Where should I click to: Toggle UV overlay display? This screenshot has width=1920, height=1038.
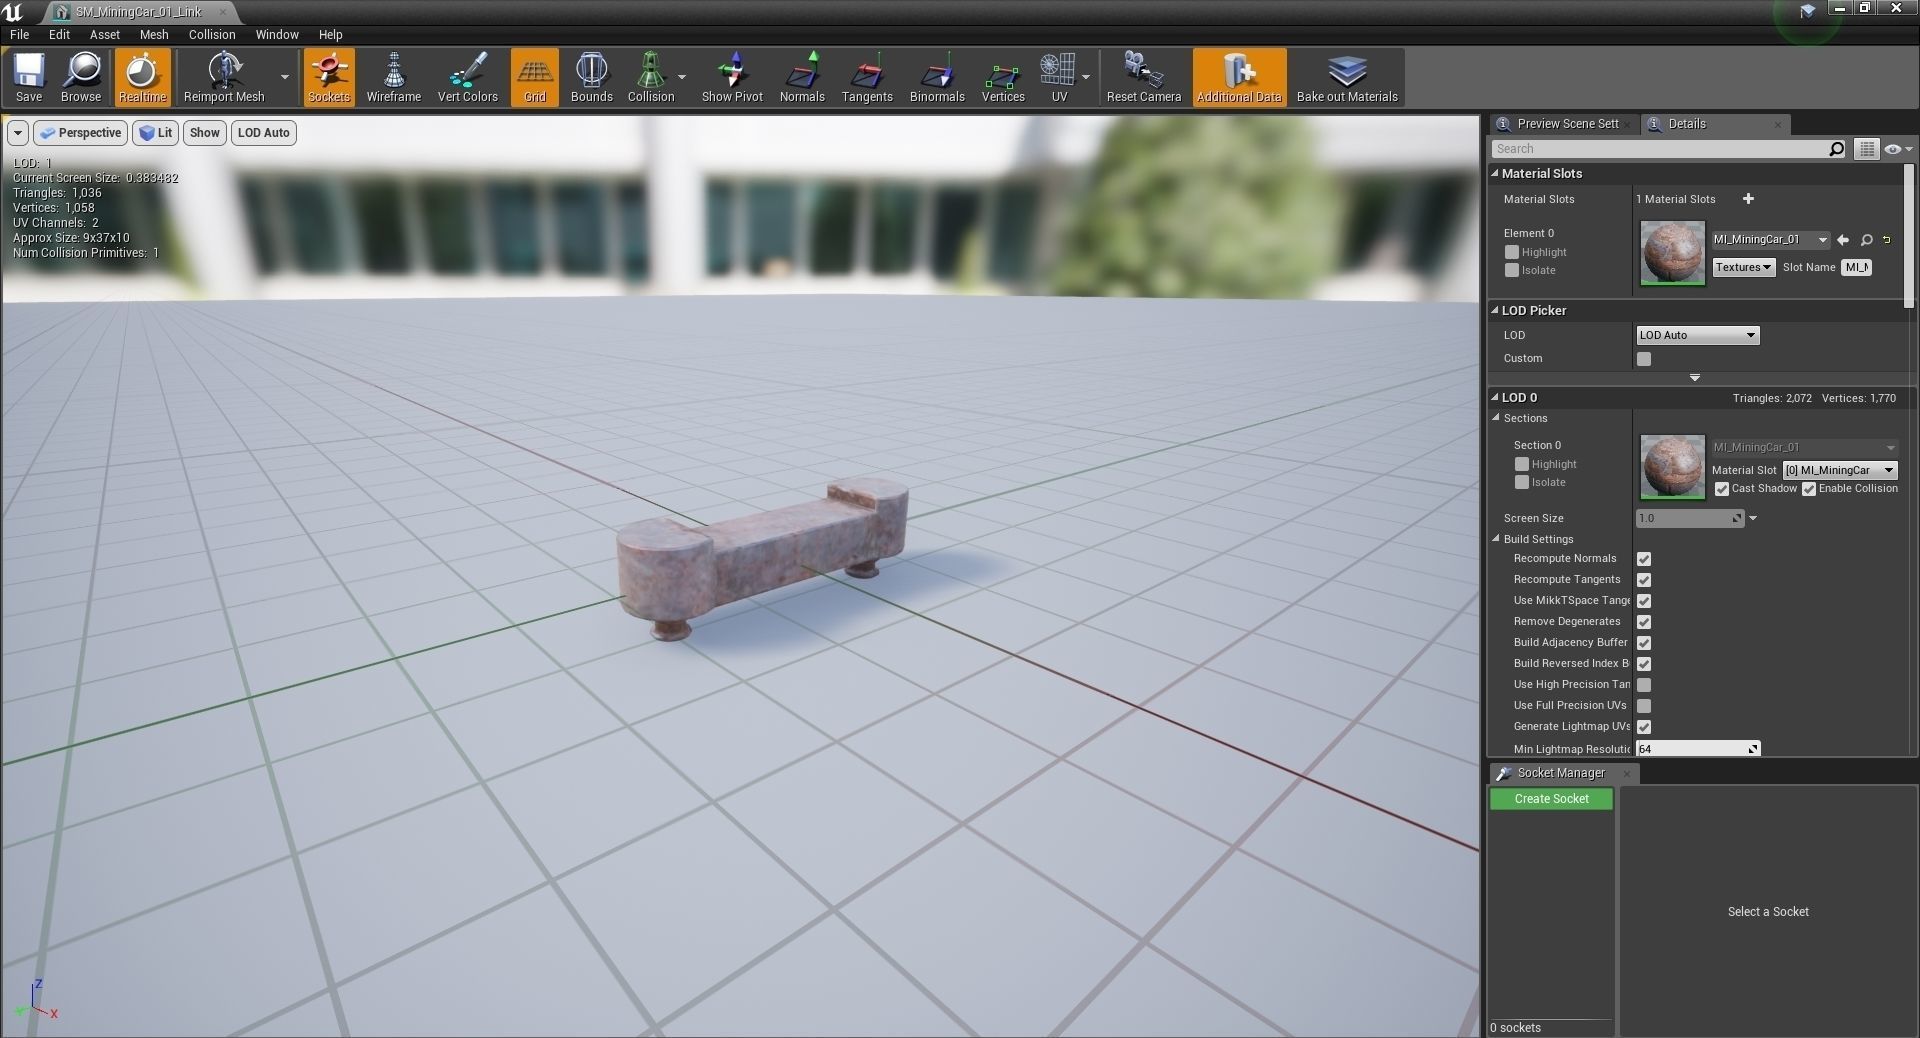(x=1058, y=77)
